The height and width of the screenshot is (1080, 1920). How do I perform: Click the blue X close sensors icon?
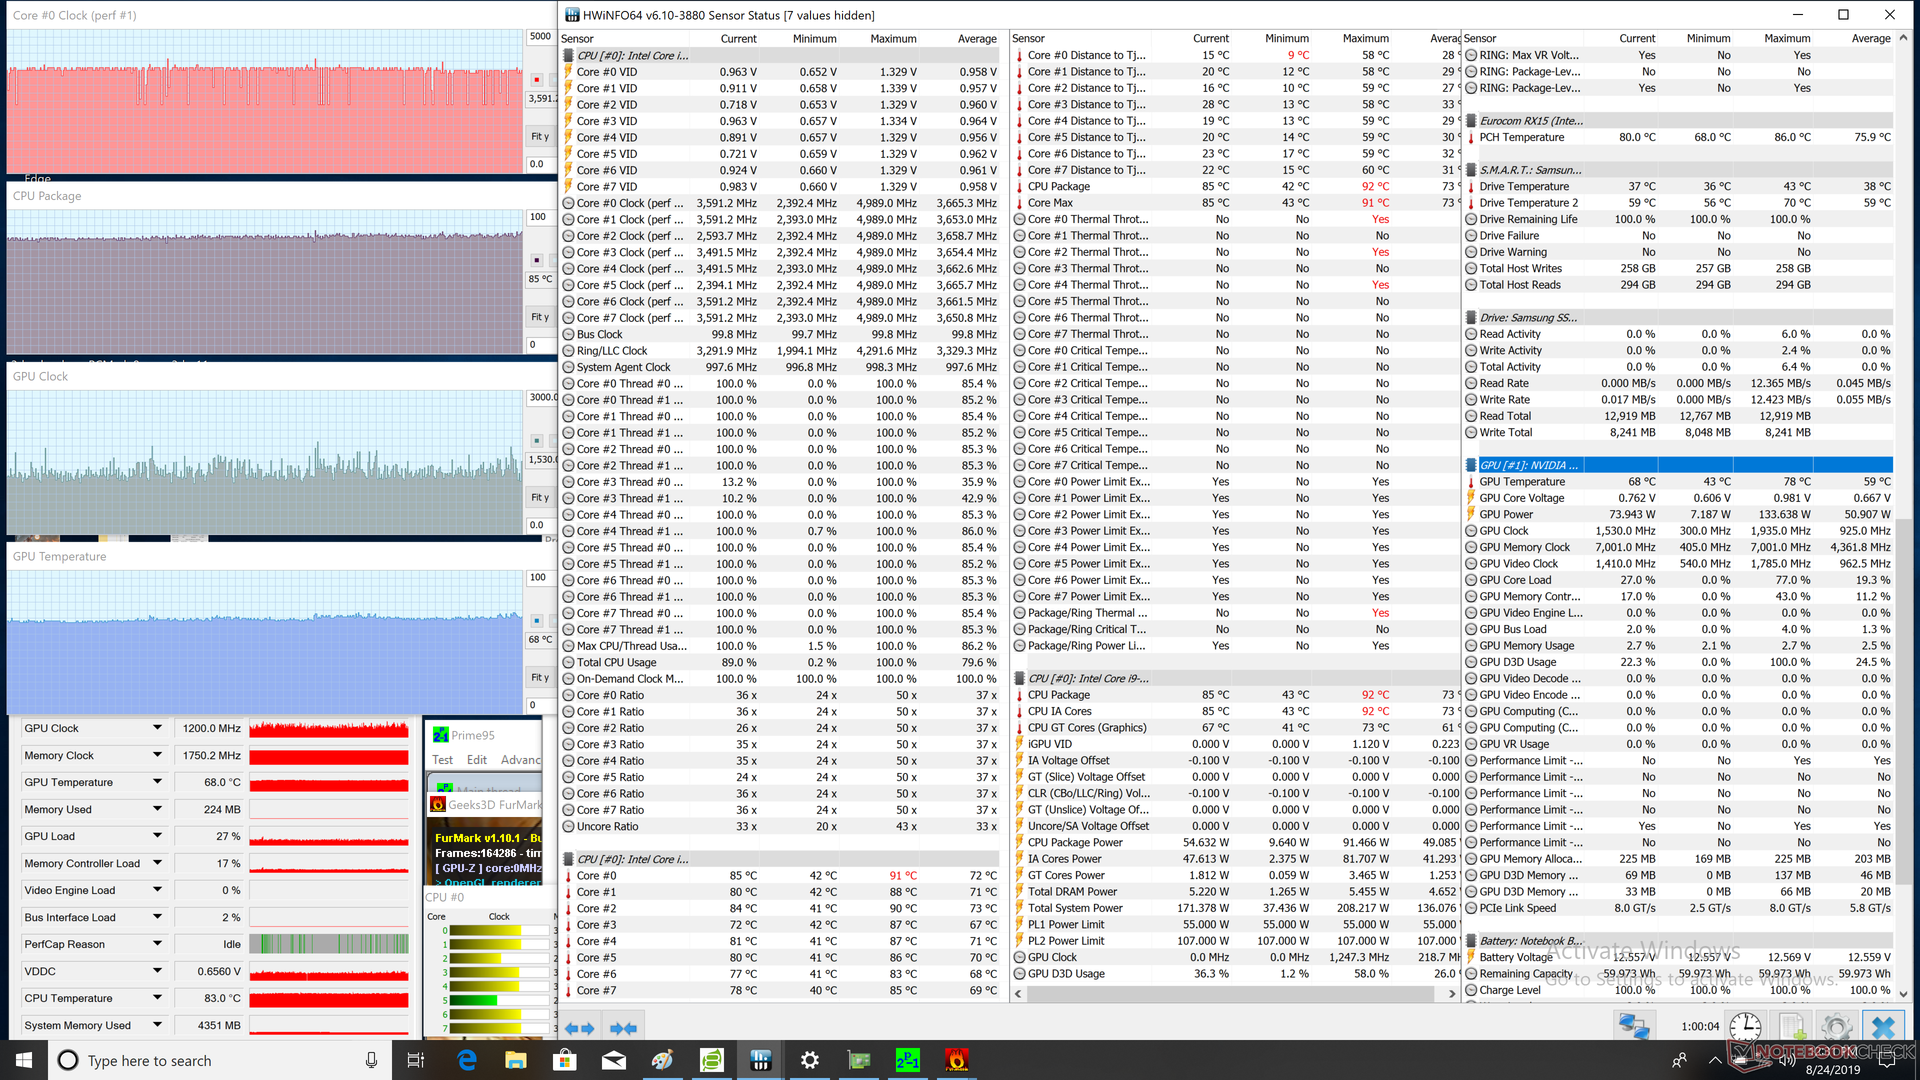(1883, 1027)
